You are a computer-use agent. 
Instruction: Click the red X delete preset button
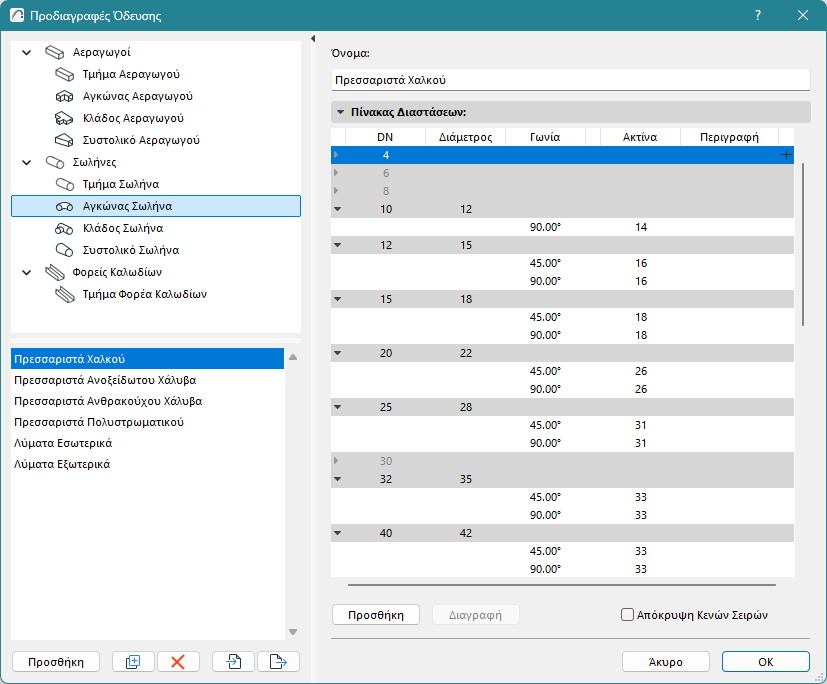point(178,661)
